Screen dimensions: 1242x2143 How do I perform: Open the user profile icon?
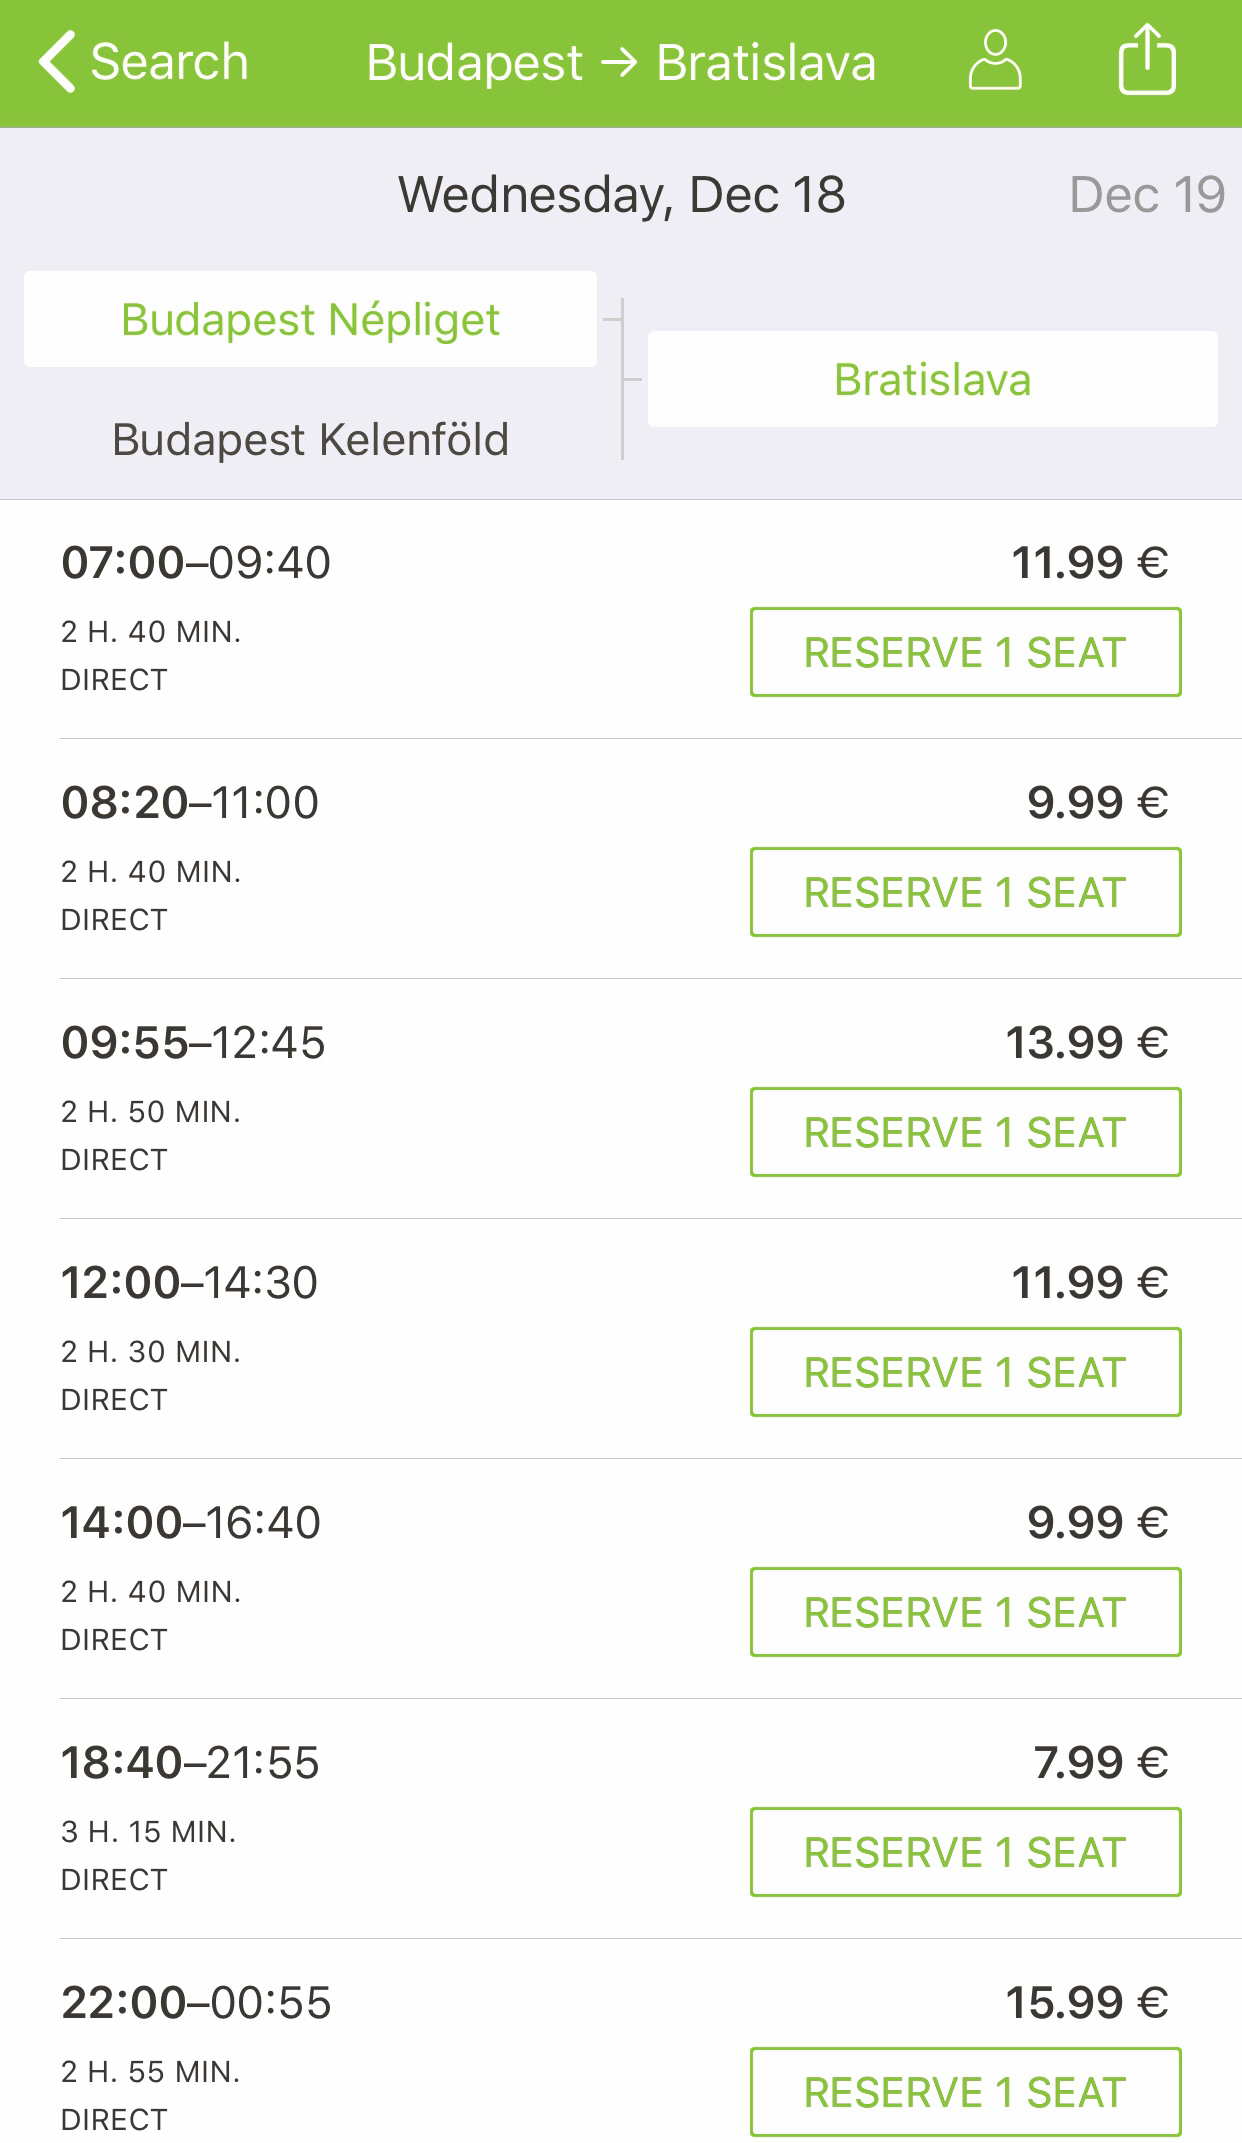pyautogui.click(x=994, y=62)
